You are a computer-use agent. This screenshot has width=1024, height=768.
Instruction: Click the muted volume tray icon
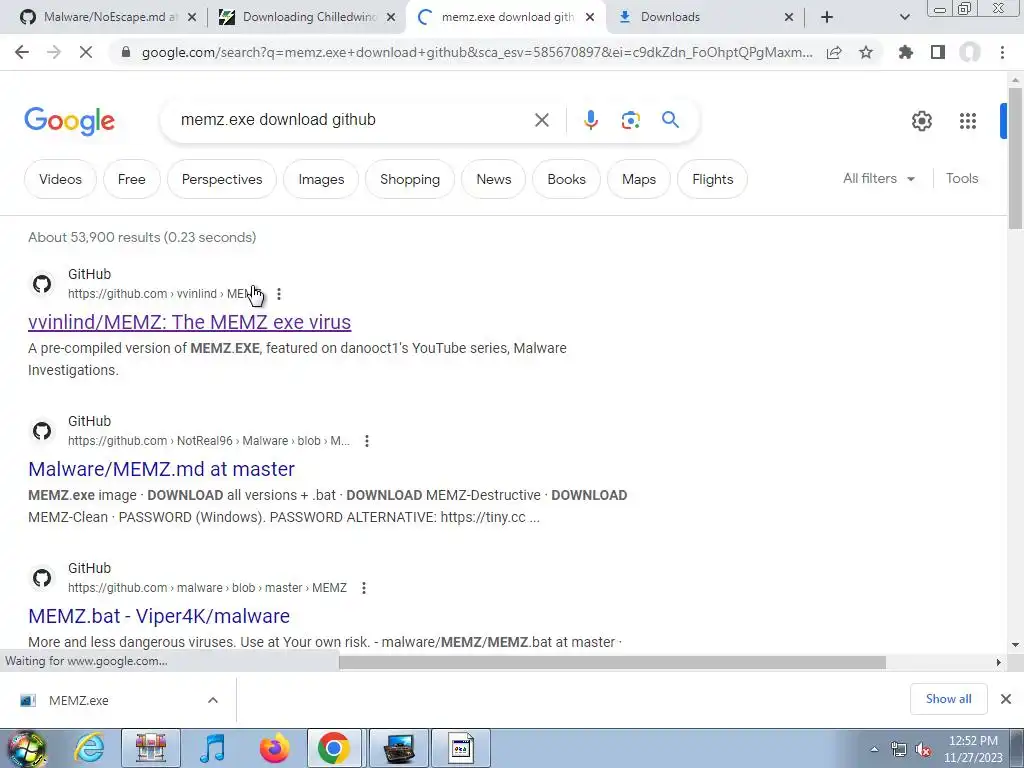(x=923, y=750)
